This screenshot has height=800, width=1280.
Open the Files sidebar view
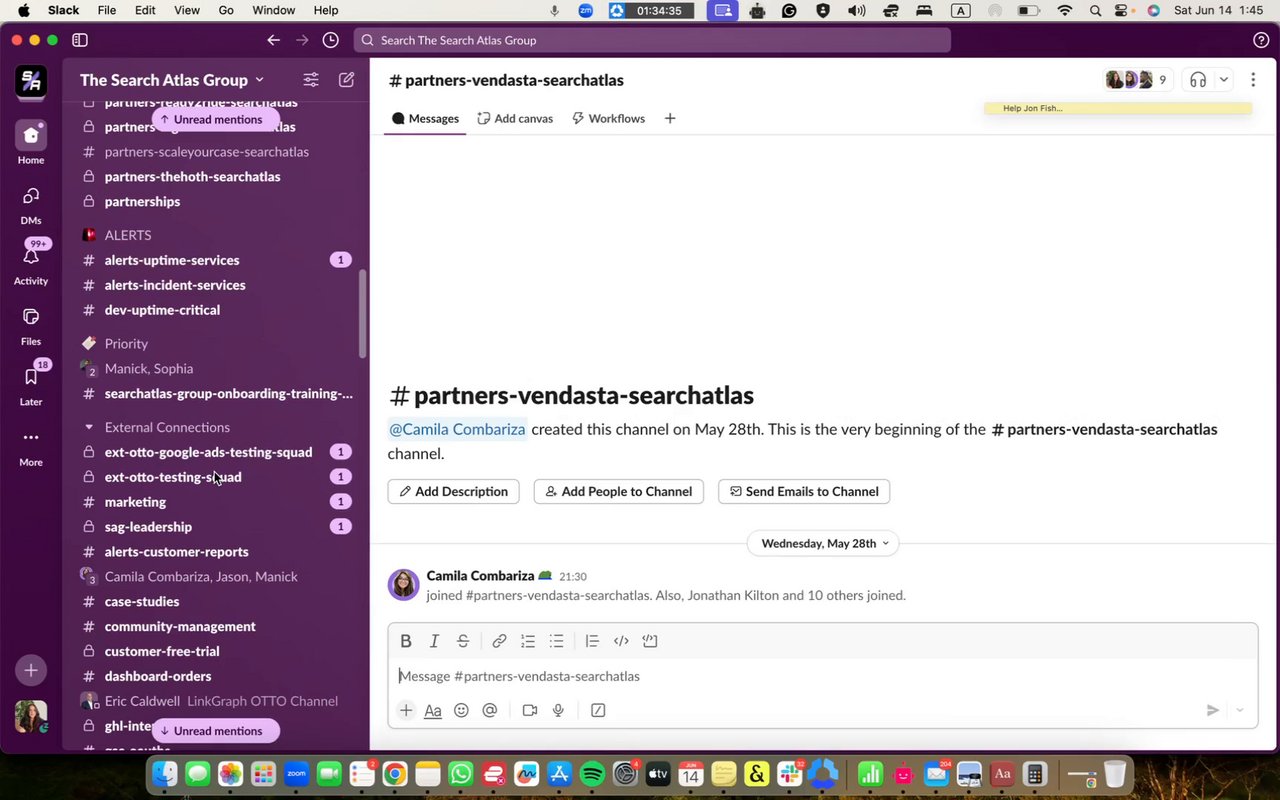tap(31, 325)
